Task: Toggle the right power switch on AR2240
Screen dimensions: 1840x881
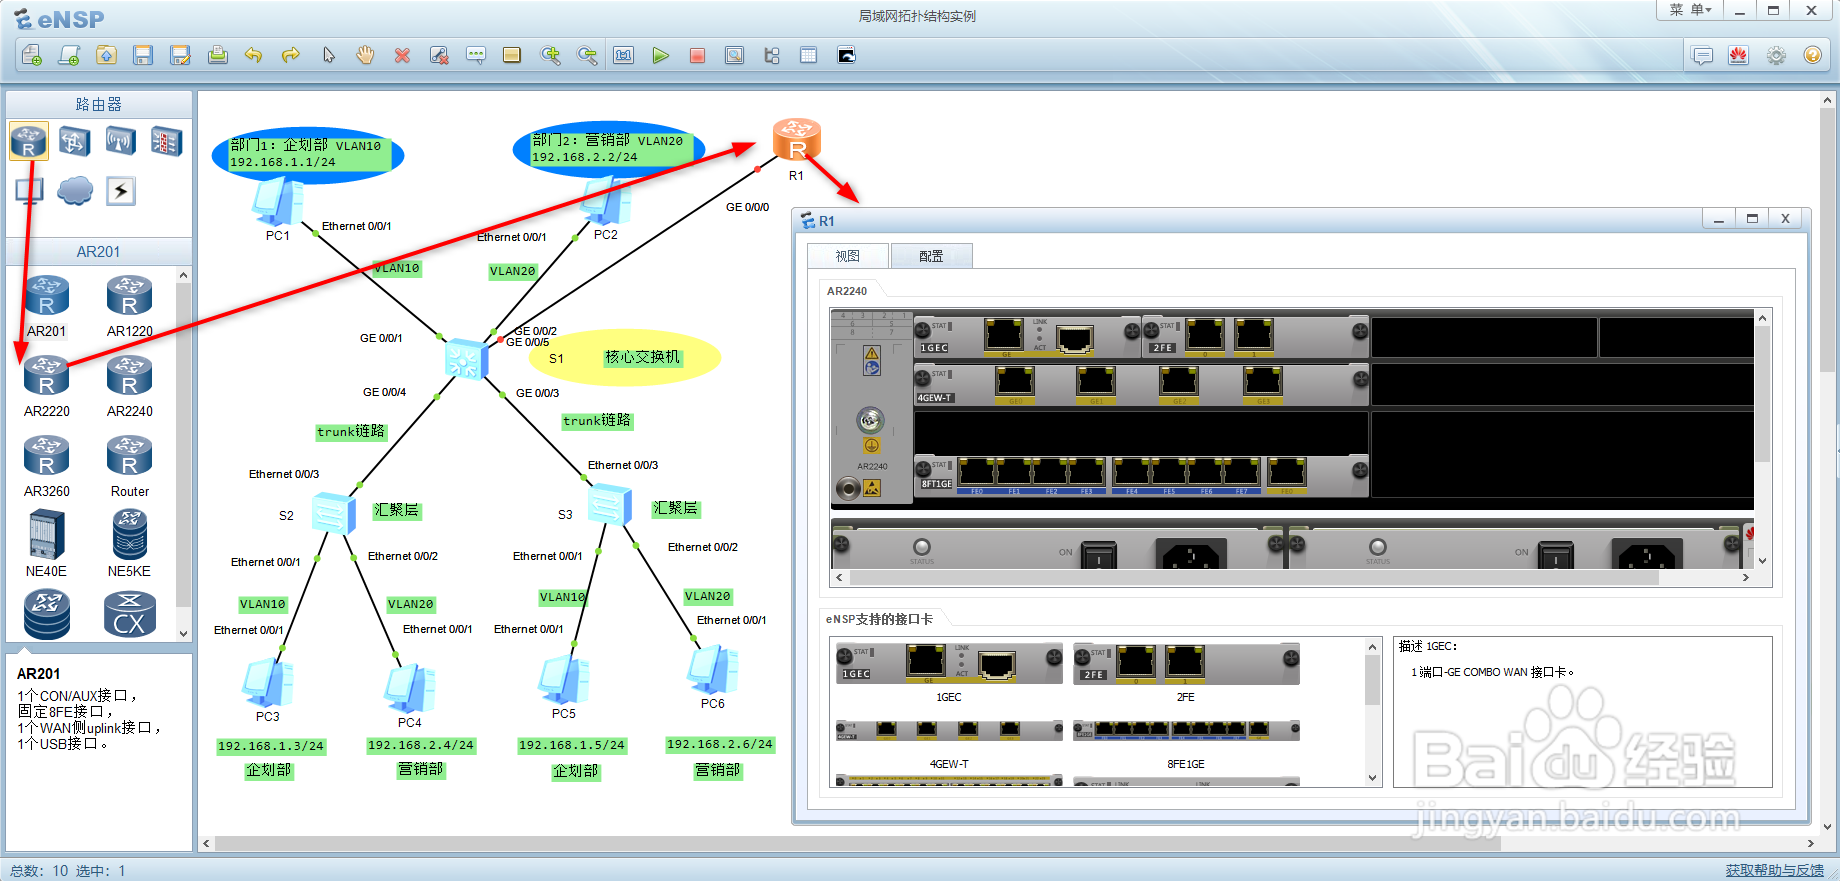Action: point(1555,556)
